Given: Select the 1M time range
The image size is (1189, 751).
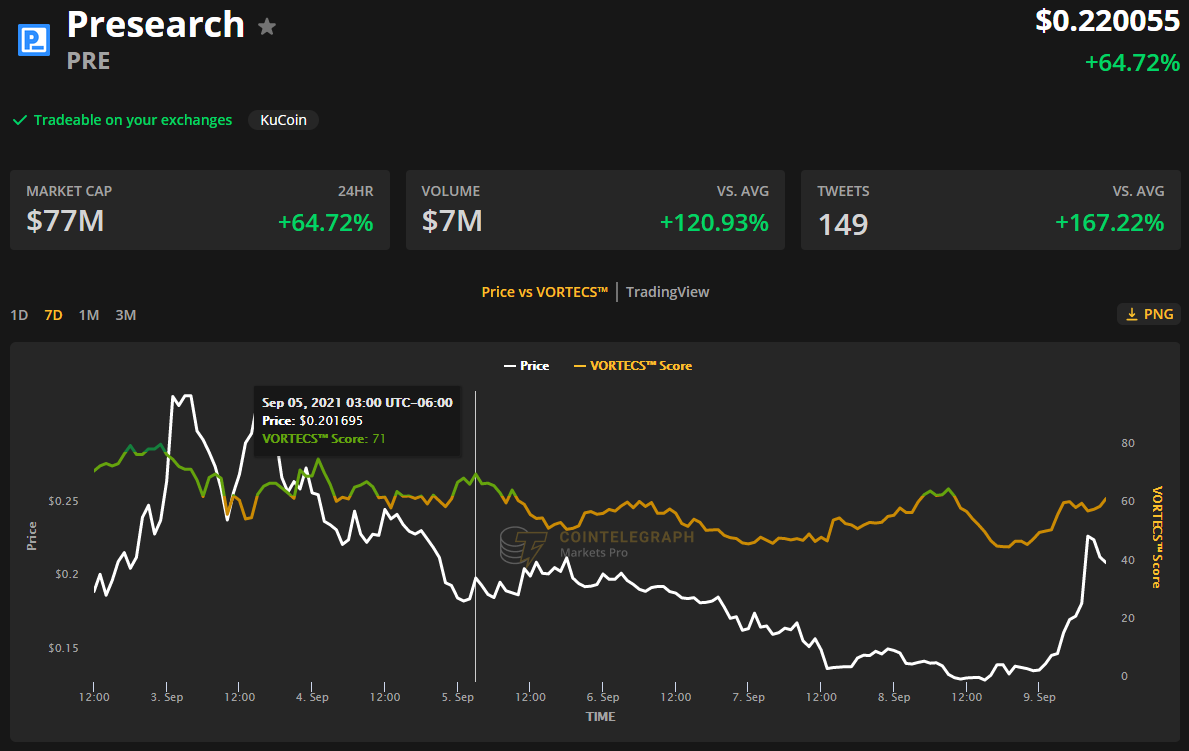Looking at the screenshot, I should click(89, 315).
